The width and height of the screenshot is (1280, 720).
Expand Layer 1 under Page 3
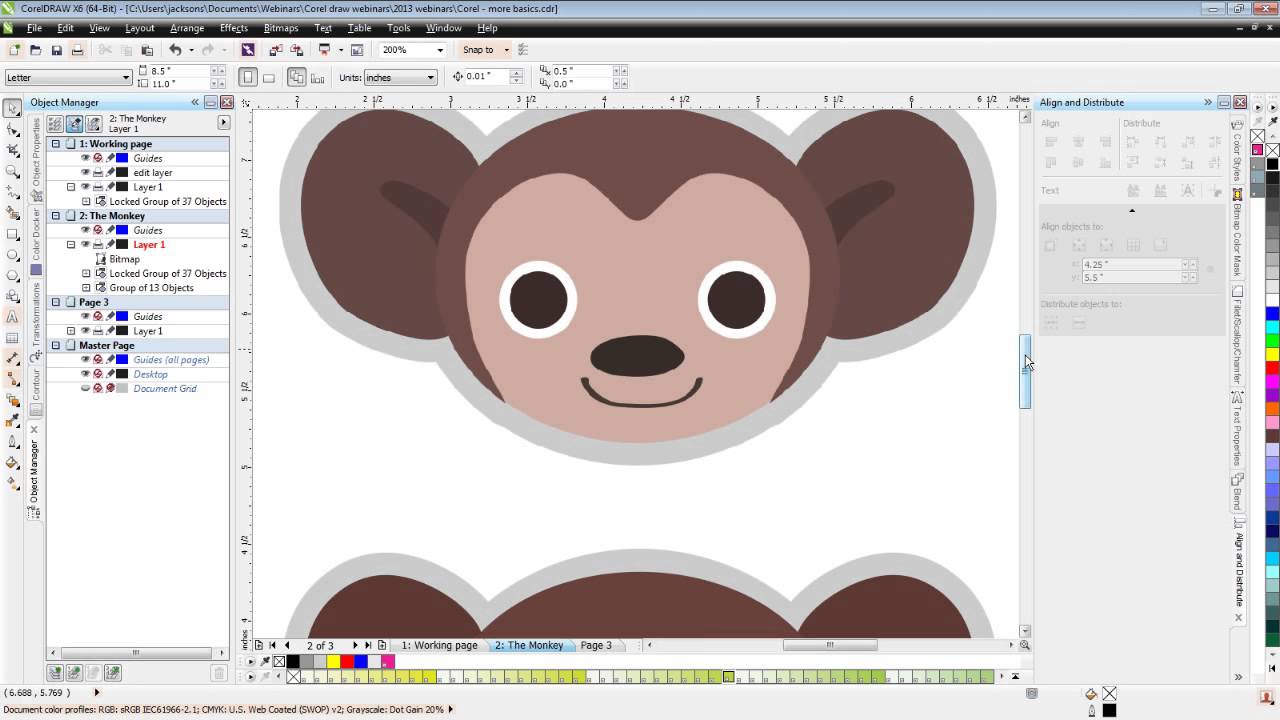coord(71,331)
